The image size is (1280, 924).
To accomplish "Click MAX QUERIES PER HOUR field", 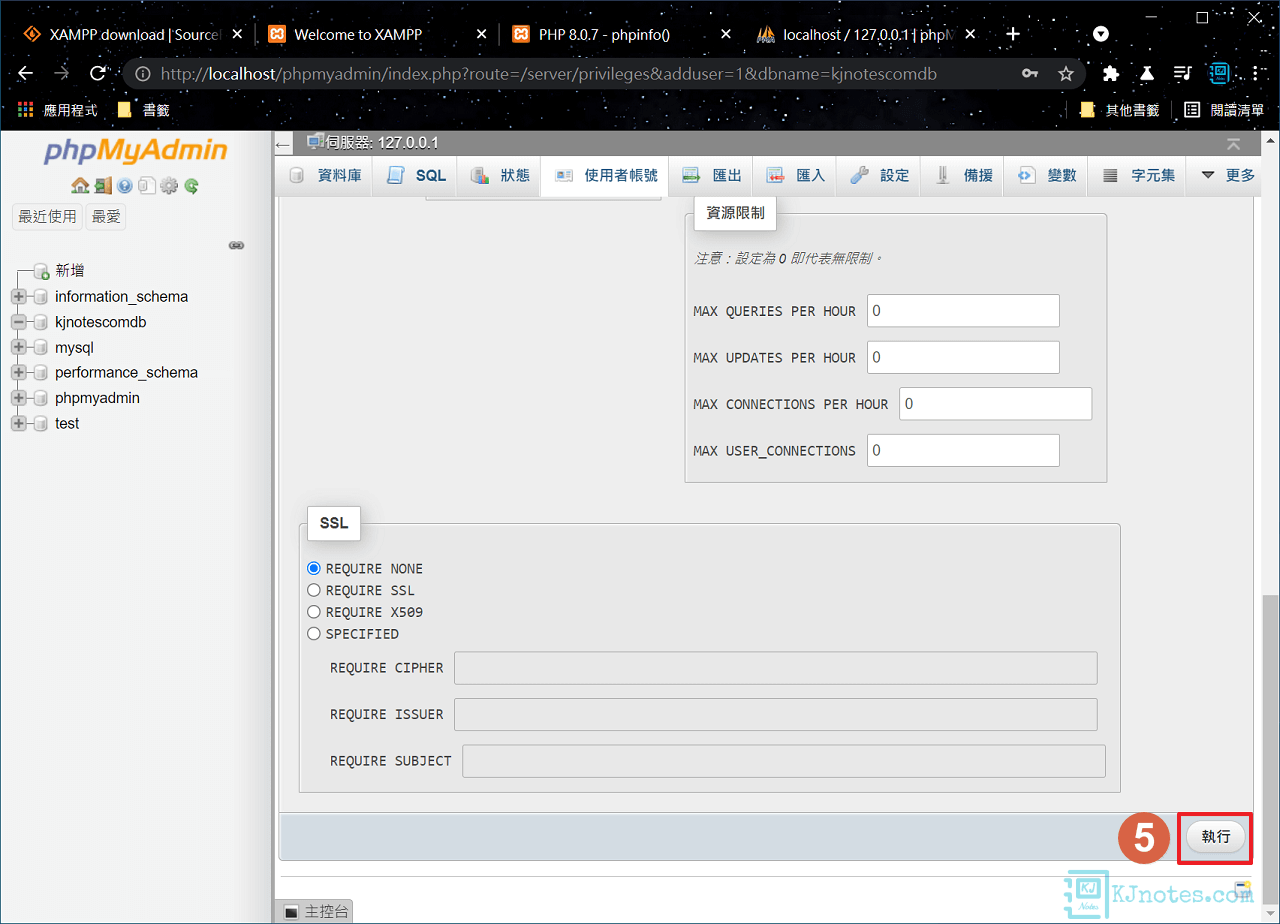I will [963, 311].
